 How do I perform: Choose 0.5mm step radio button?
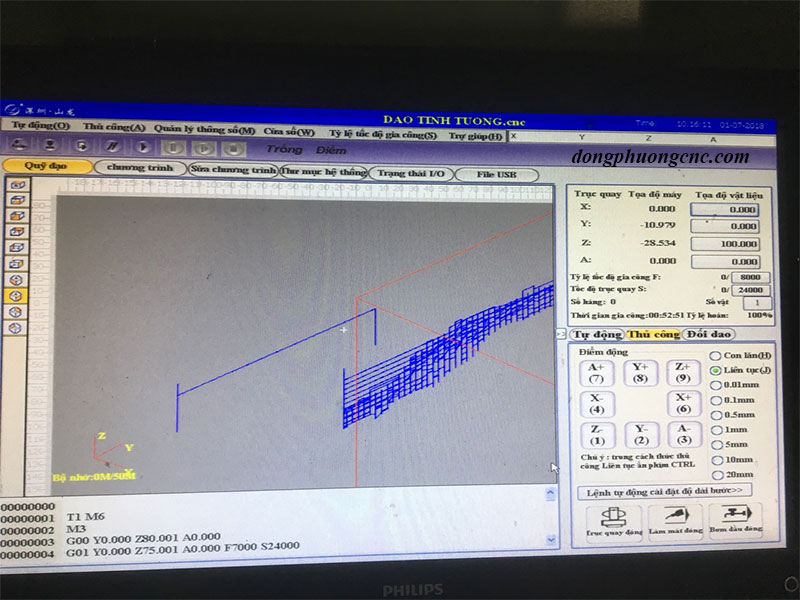[733, 415]
